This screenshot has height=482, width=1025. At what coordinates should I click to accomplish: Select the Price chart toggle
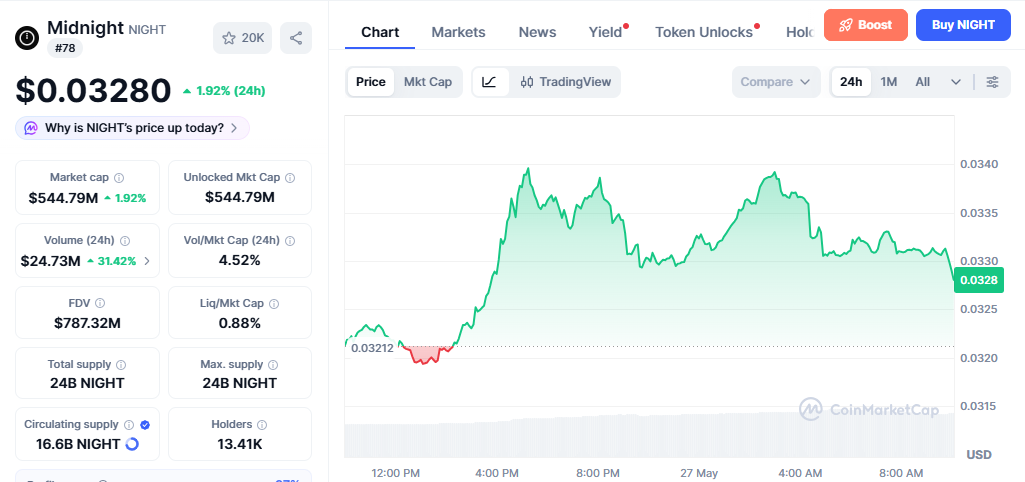[x=371, y=82]
